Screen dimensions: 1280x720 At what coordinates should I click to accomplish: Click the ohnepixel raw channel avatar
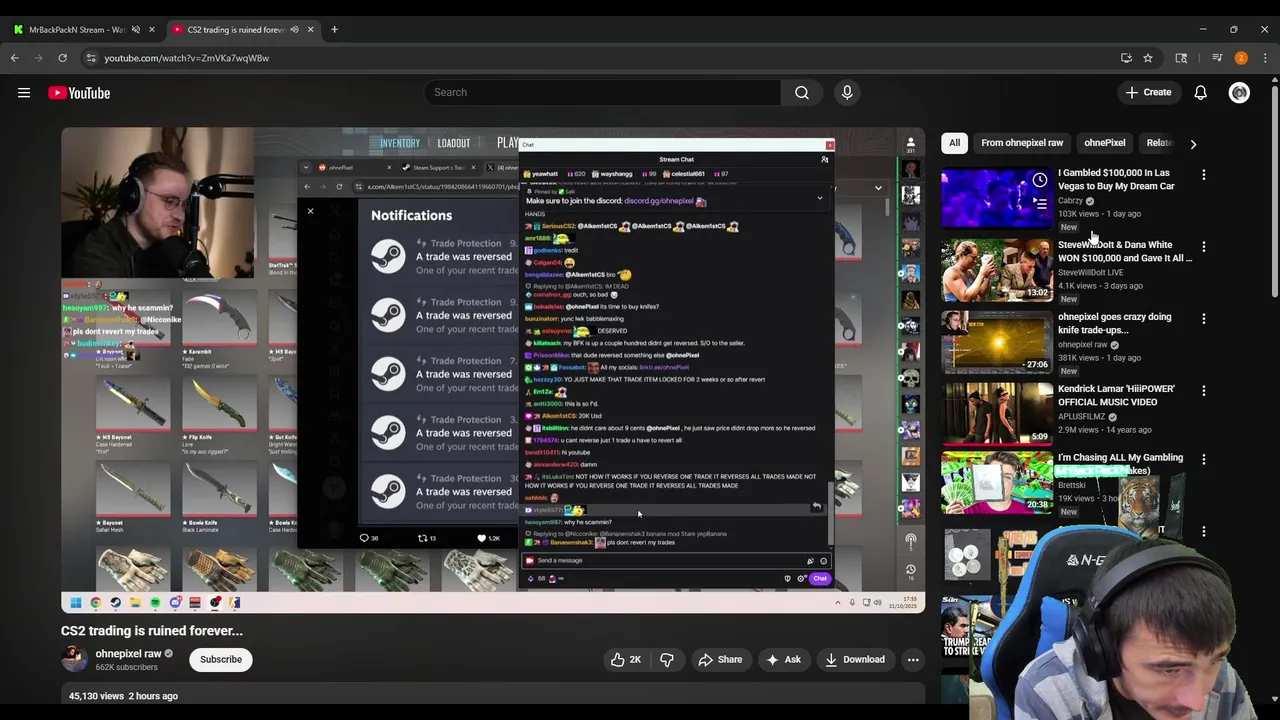tap(75, 659)
